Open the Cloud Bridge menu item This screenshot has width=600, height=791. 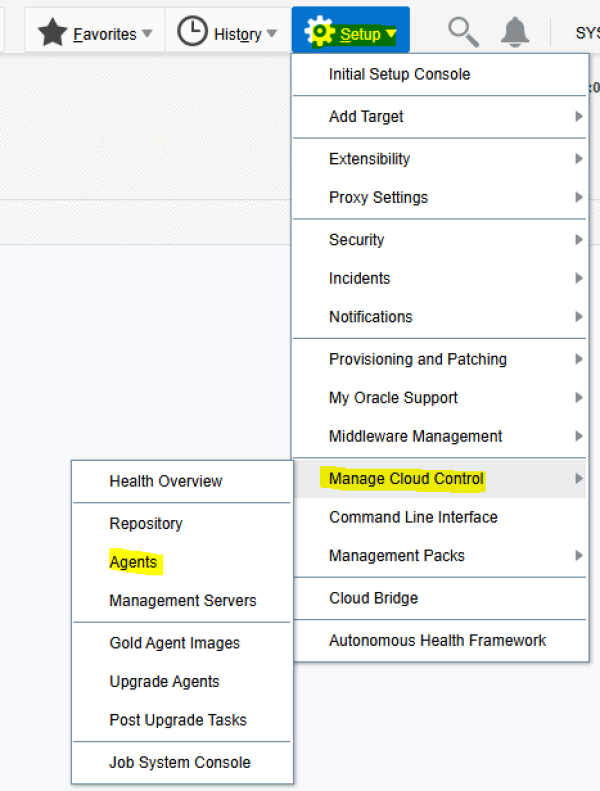pos(373,598)
